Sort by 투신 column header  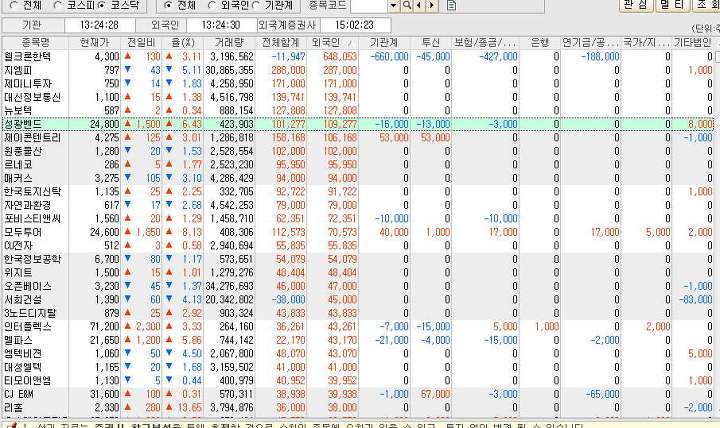pos(431,43)
